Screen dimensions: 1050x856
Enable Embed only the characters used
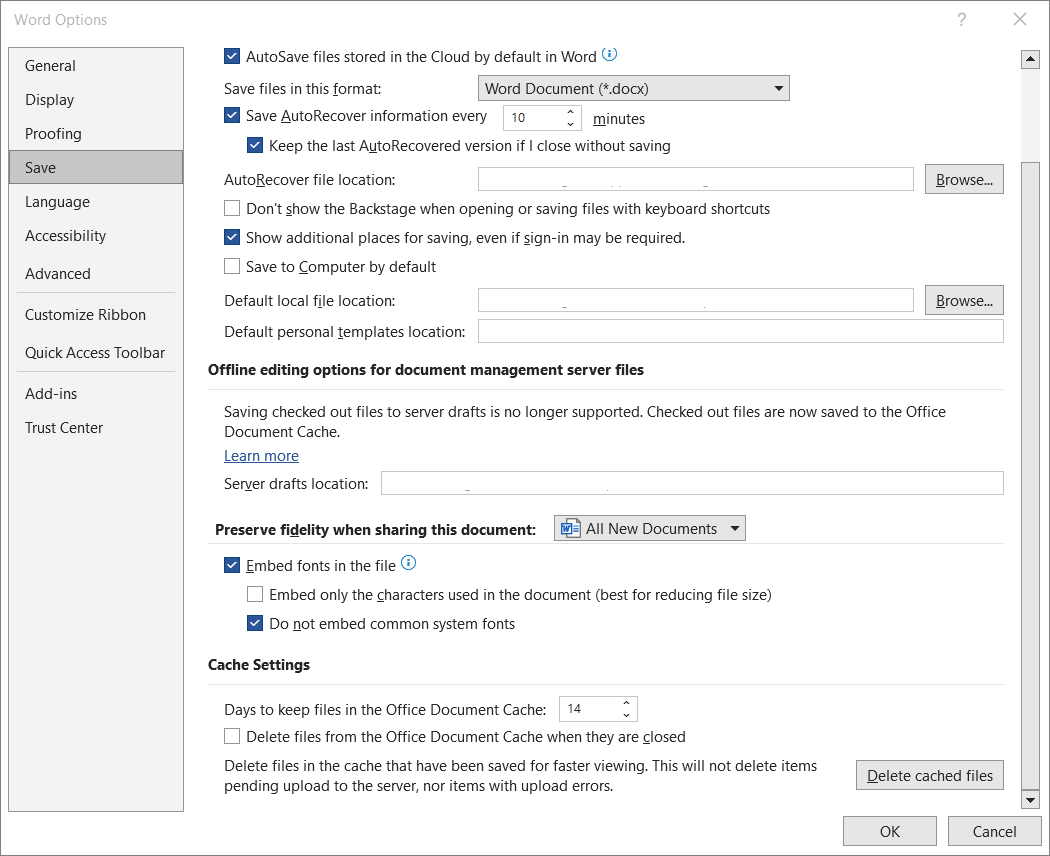255,594
